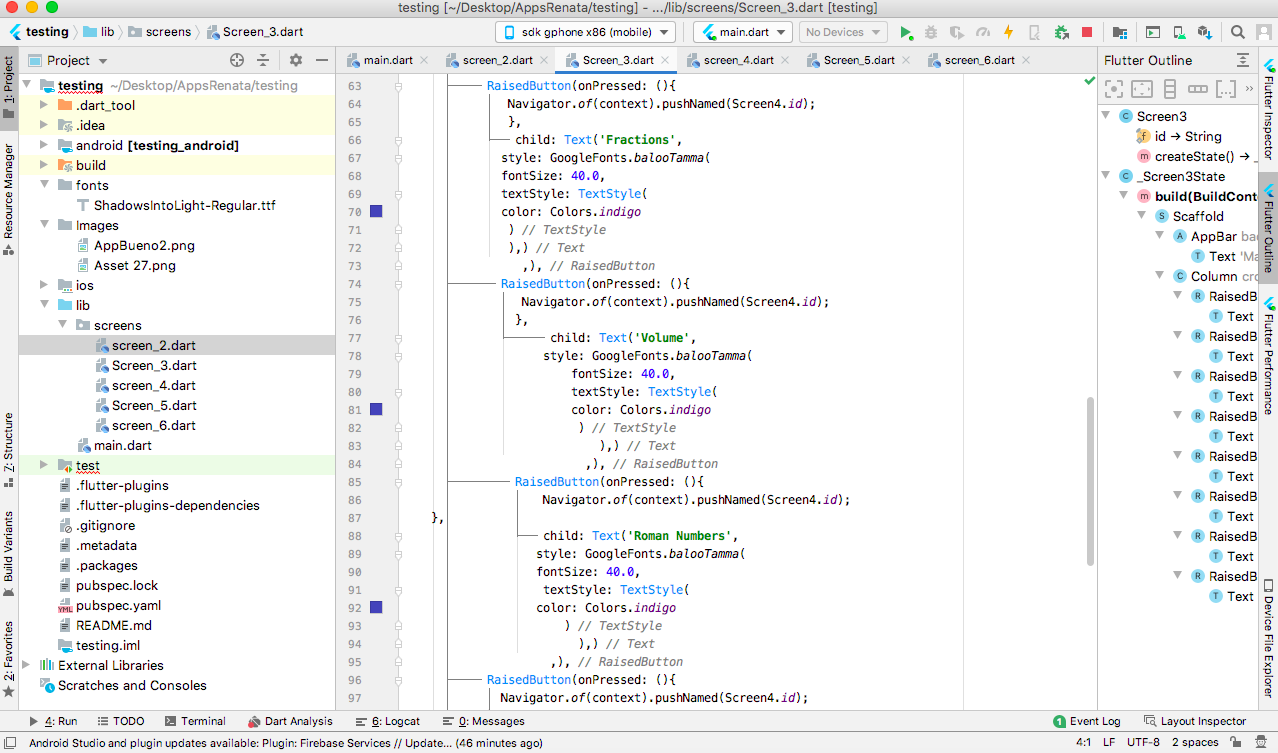This screenshot has width=1278, height=753.
Task: Click blue color swatch on line 70 gutter
Action: 376,211
